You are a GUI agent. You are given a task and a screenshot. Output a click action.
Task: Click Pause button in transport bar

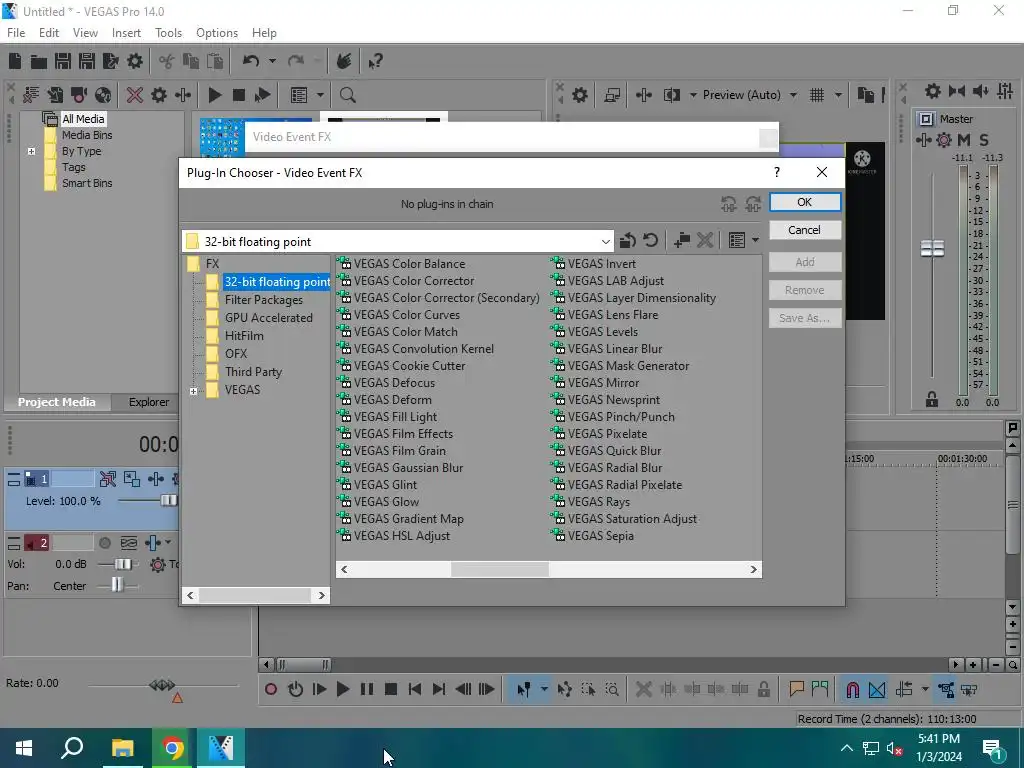tap(367, 689)
